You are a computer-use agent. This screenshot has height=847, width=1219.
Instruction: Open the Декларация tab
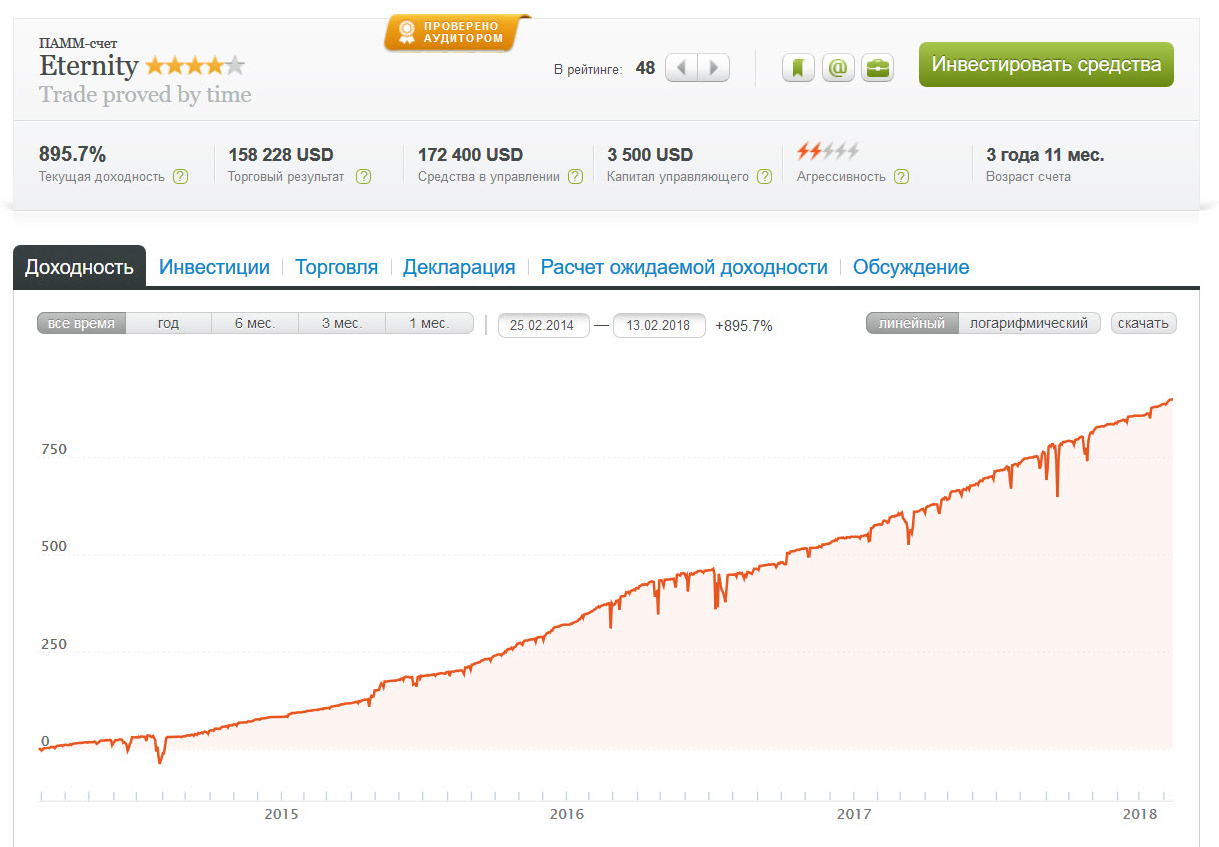[459, 267]
